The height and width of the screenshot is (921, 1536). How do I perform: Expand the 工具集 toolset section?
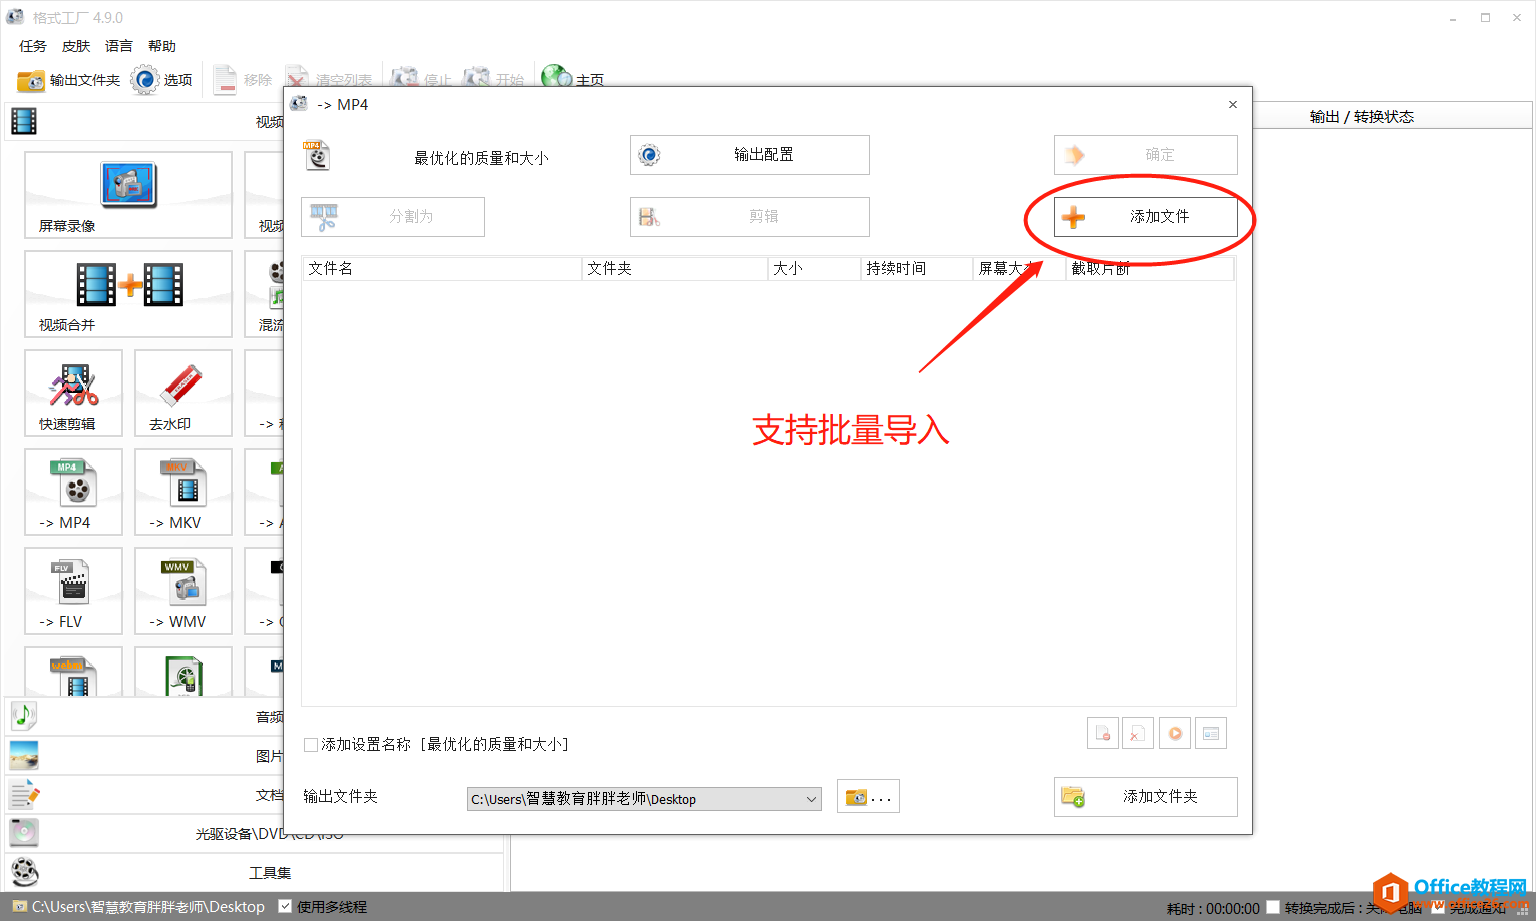(255, 873)
